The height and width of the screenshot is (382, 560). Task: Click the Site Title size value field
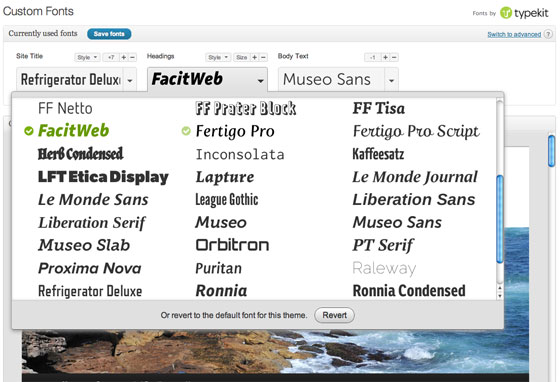coord(111,57)
